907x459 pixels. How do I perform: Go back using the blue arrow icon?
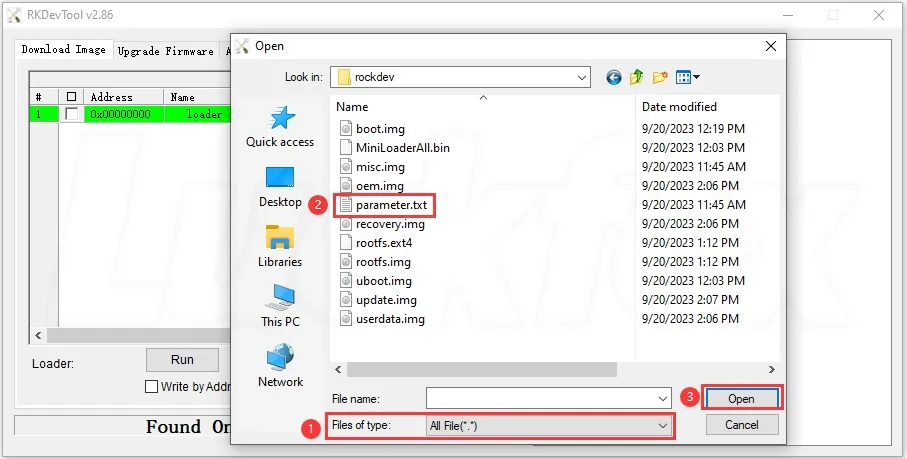(x=614, y=77)
